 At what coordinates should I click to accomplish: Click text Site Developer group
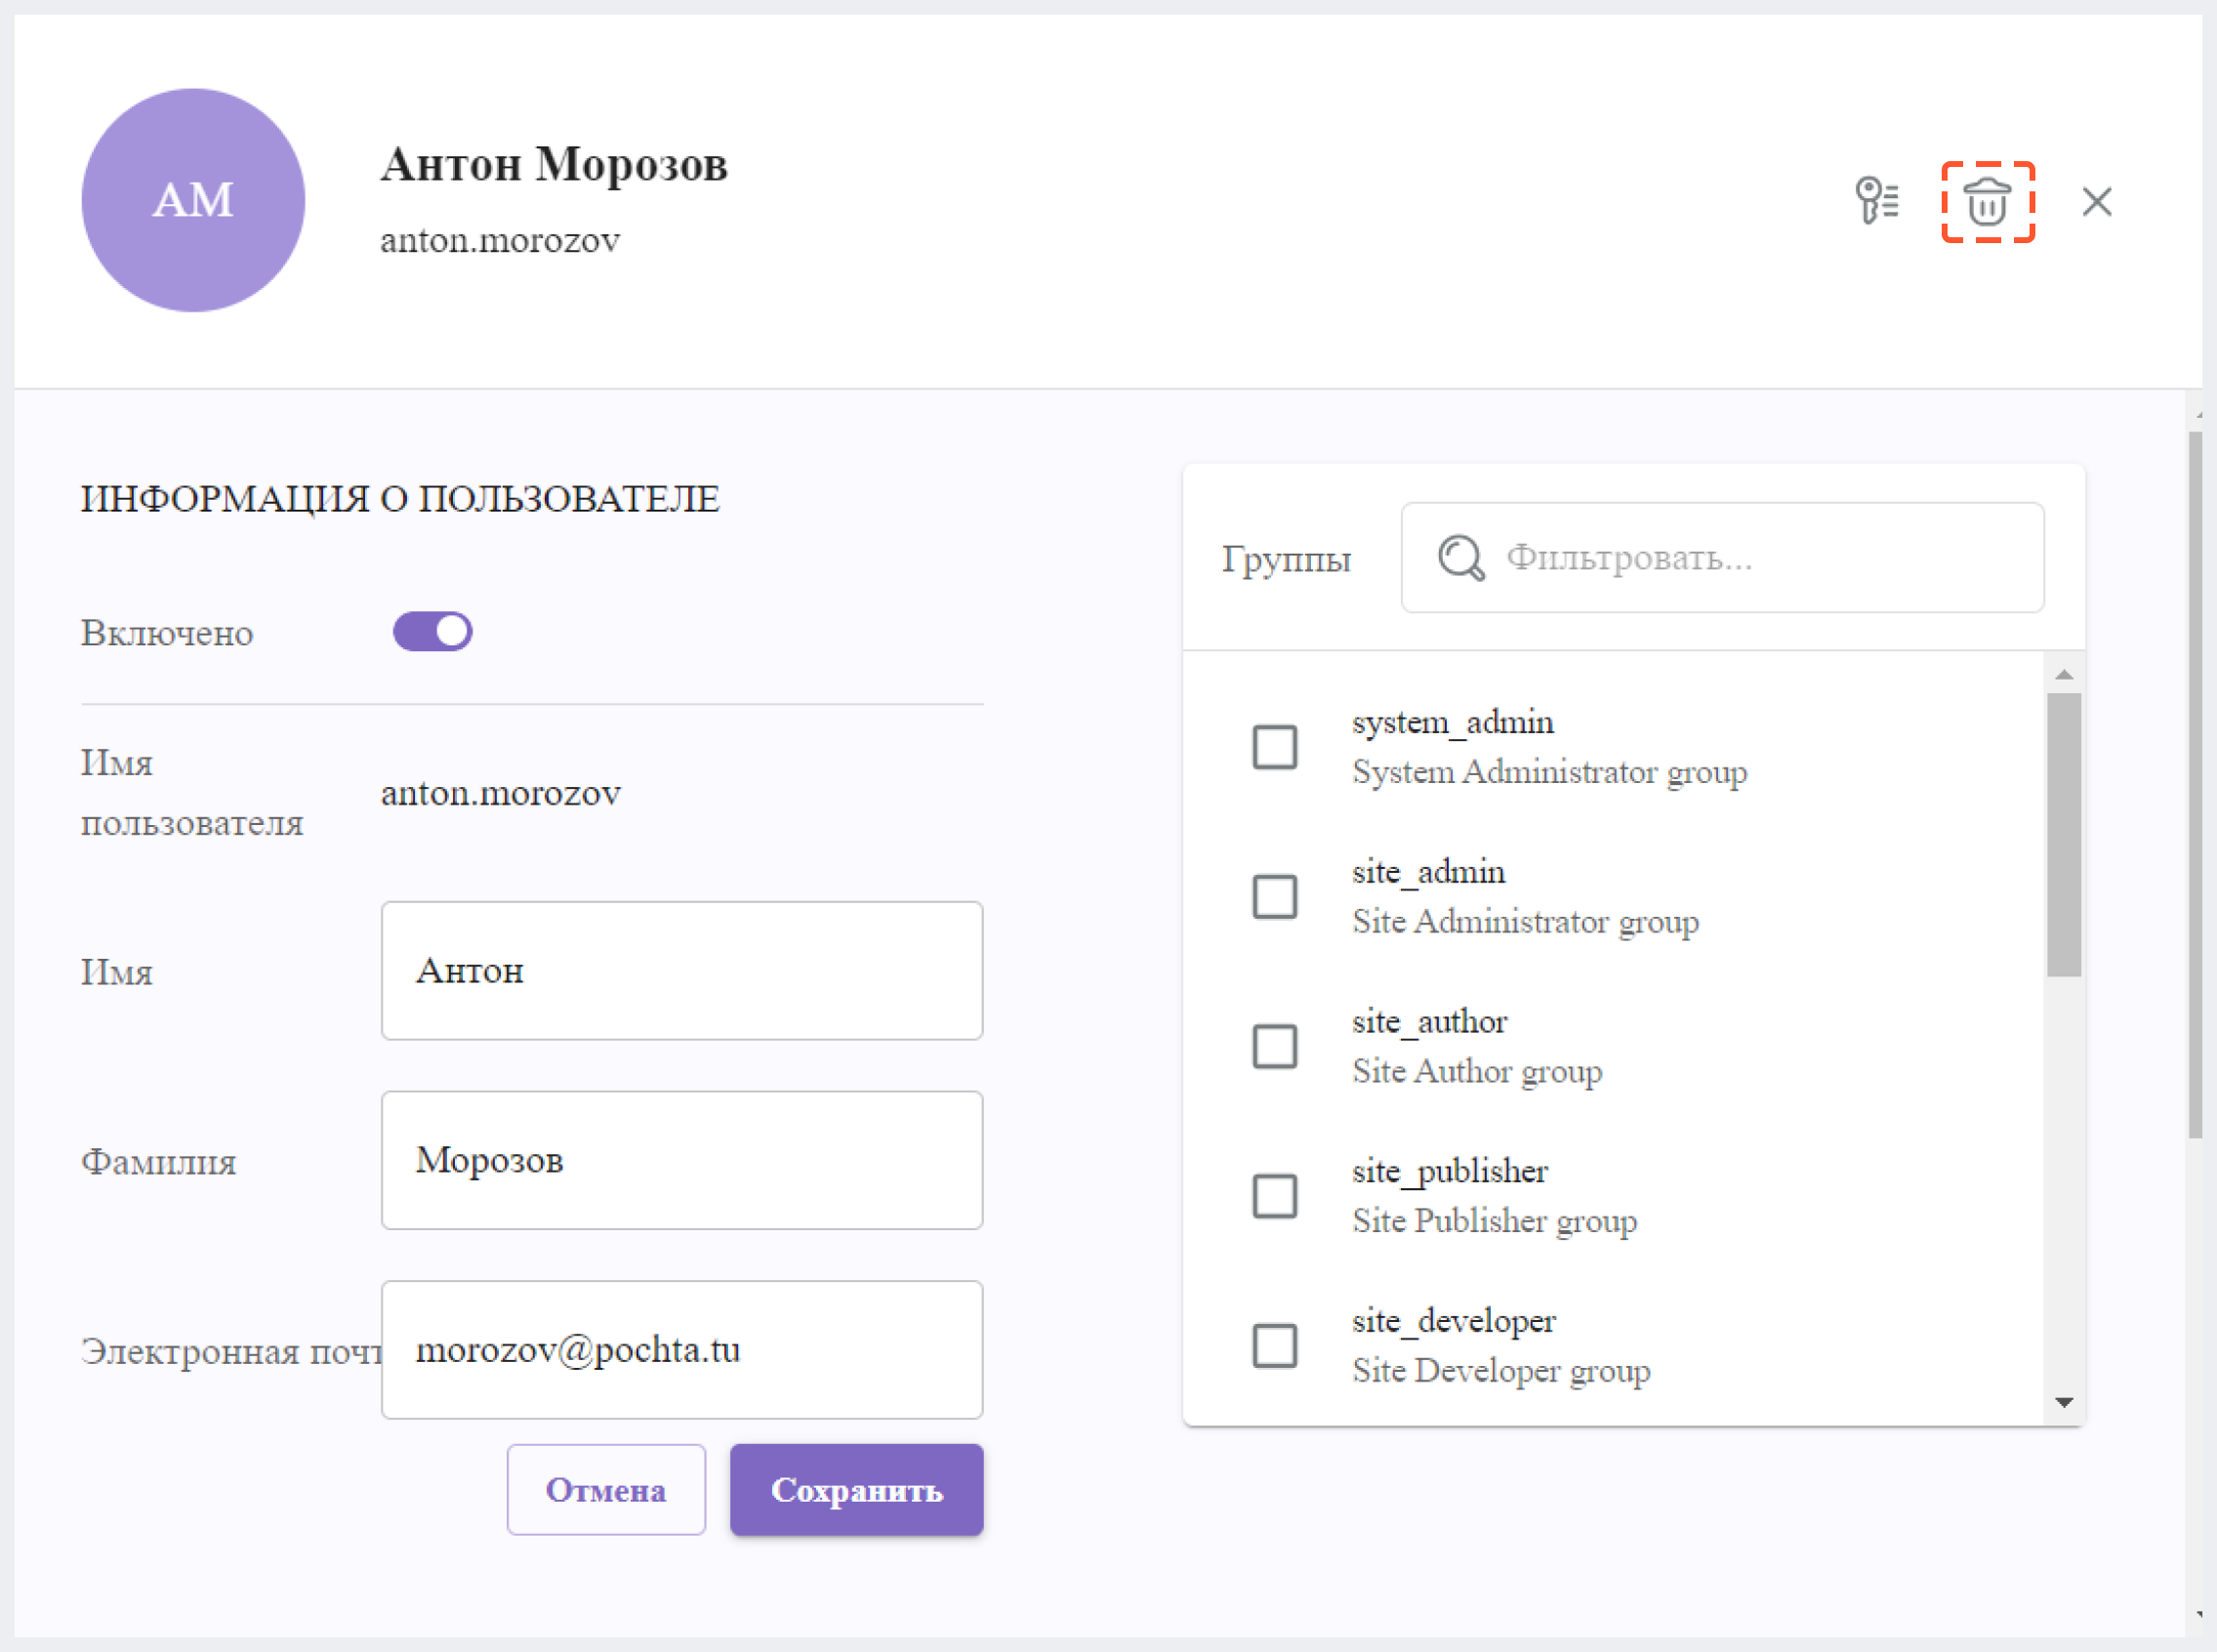[1501, 1371]
